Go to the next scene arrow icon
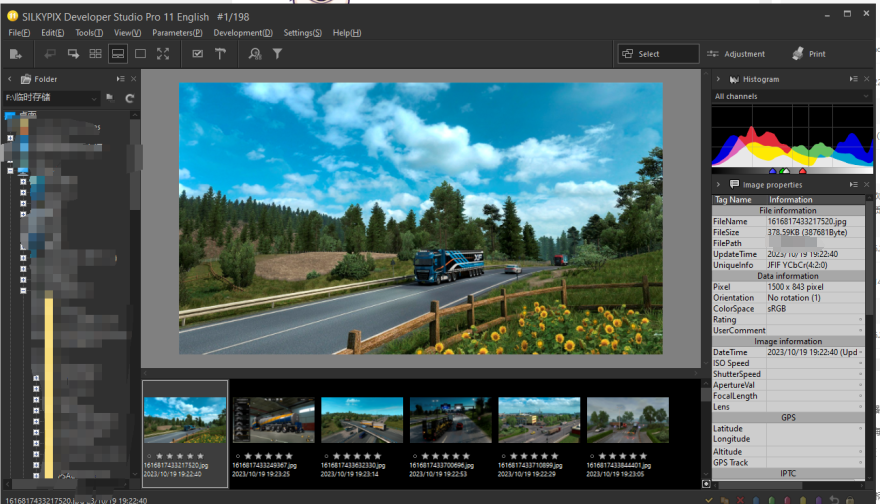 click(x=73, y=54)
